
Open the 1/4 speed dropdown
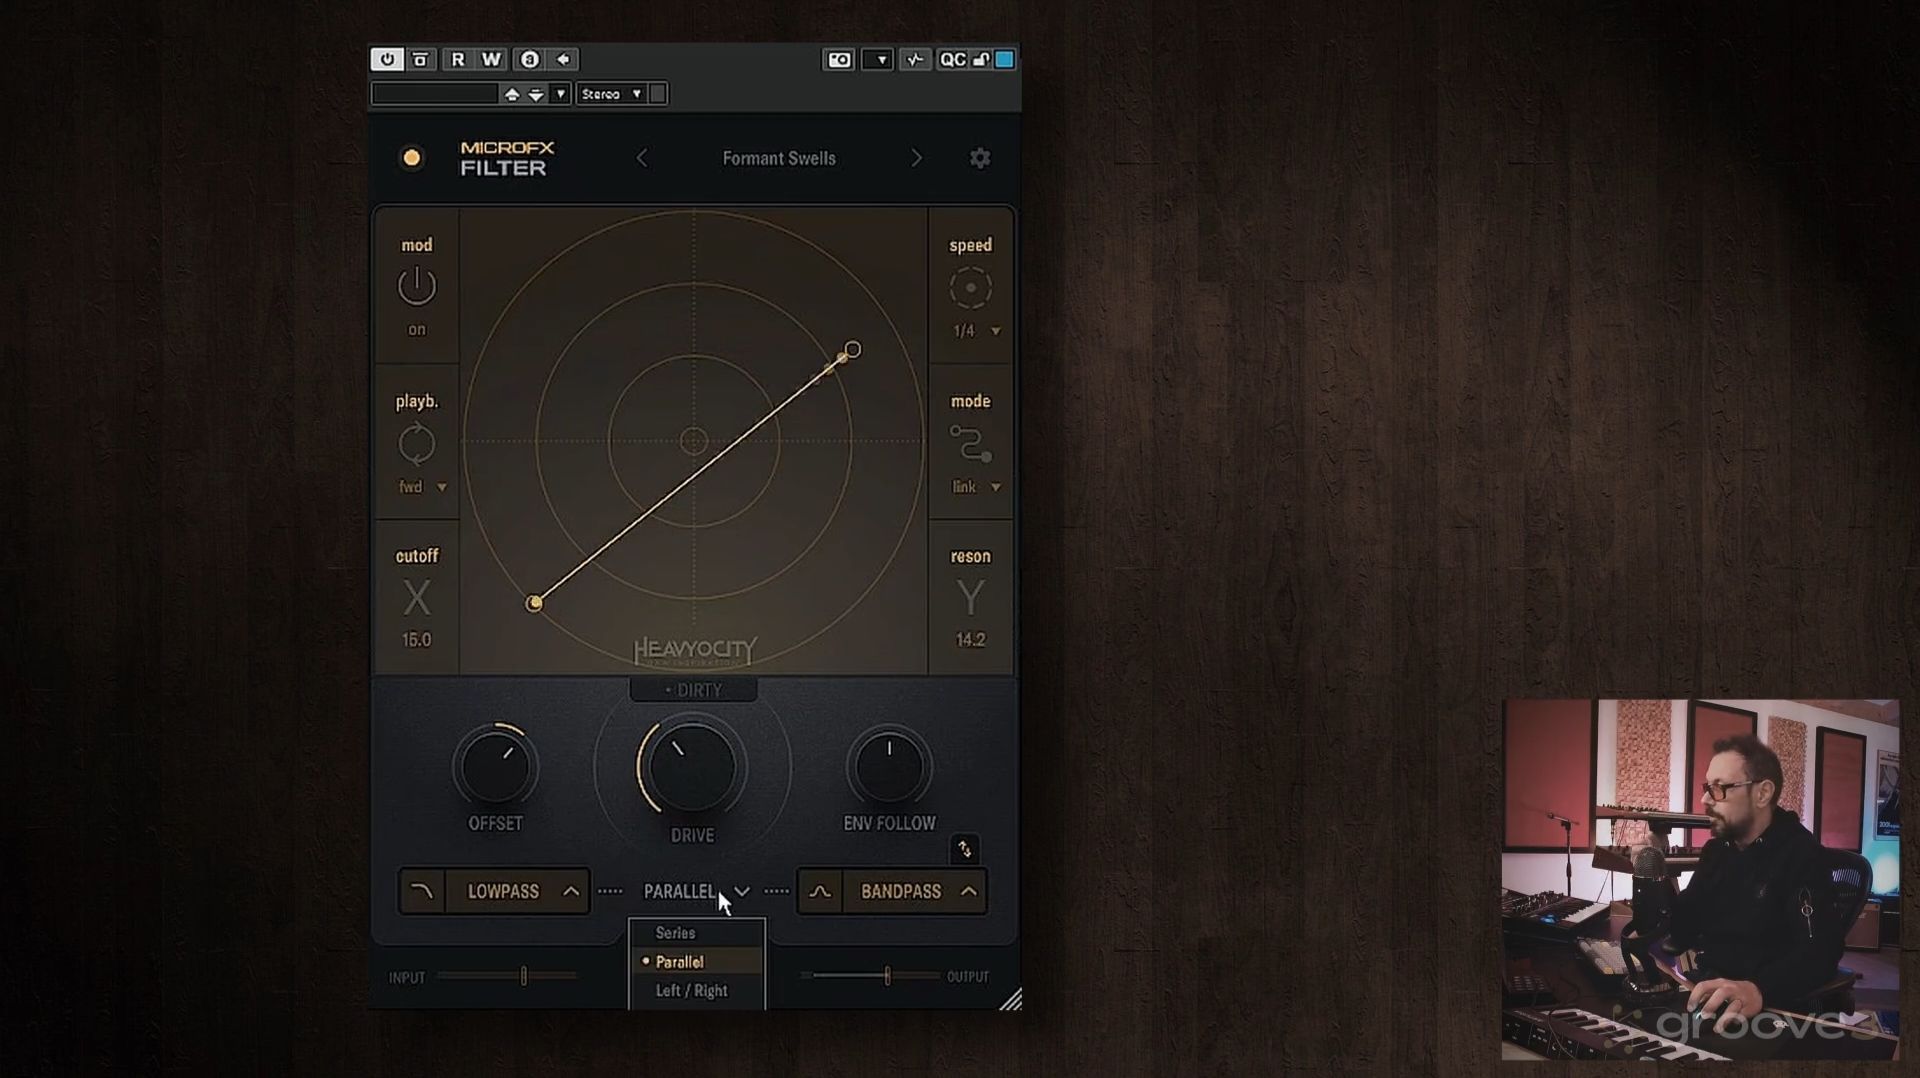tap(977, 331)
